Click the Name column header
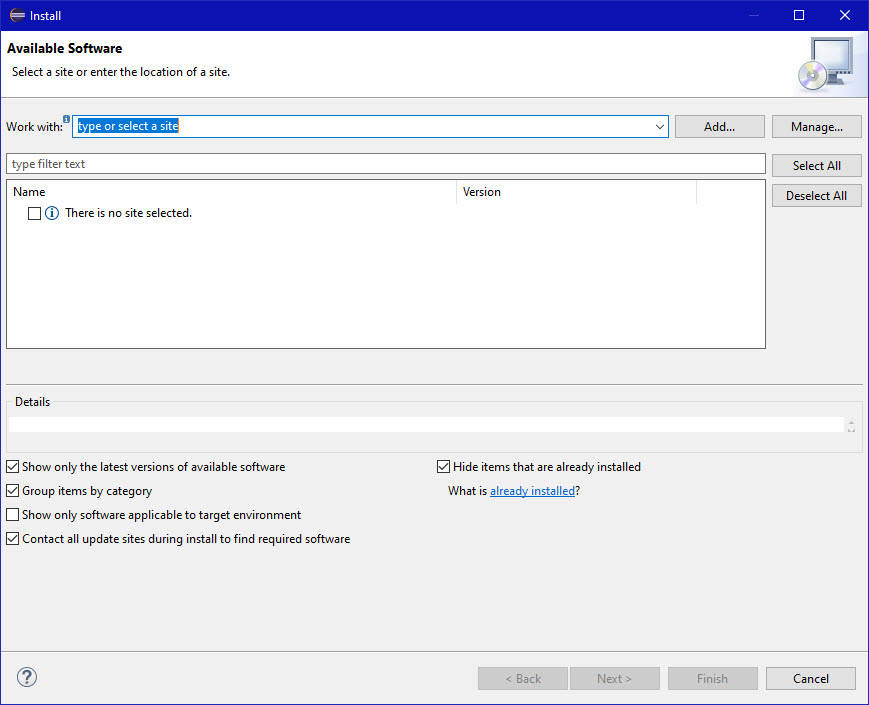The image size is (869, 705). (x=30, y=192)
